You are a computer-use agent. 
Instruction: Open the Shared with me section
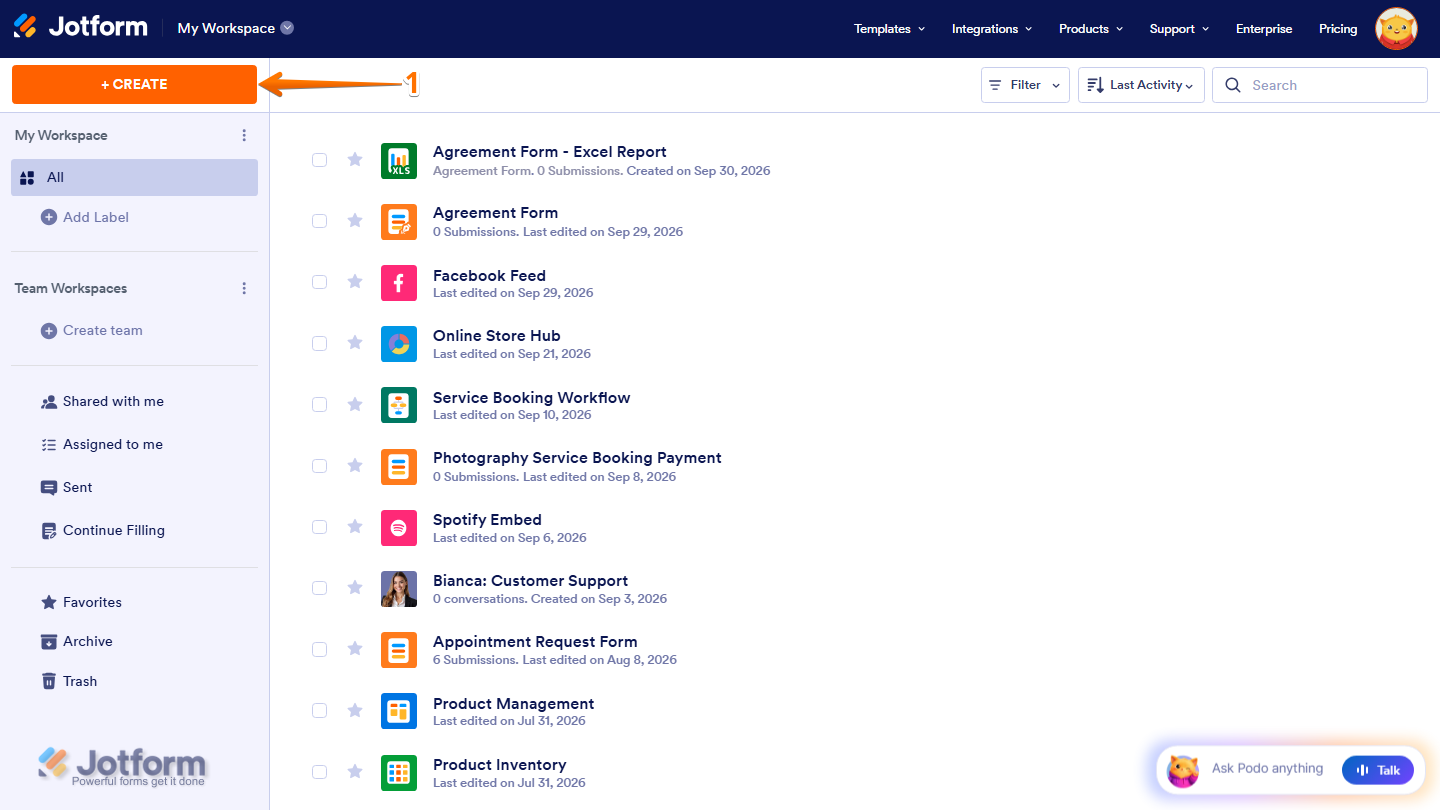(102, 401)
